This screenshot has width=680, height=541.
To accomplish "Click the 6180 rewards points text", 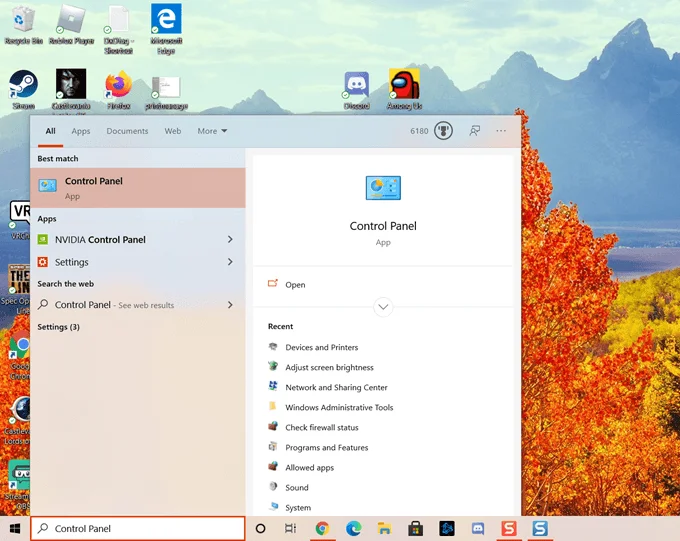I will click(419, 131).
